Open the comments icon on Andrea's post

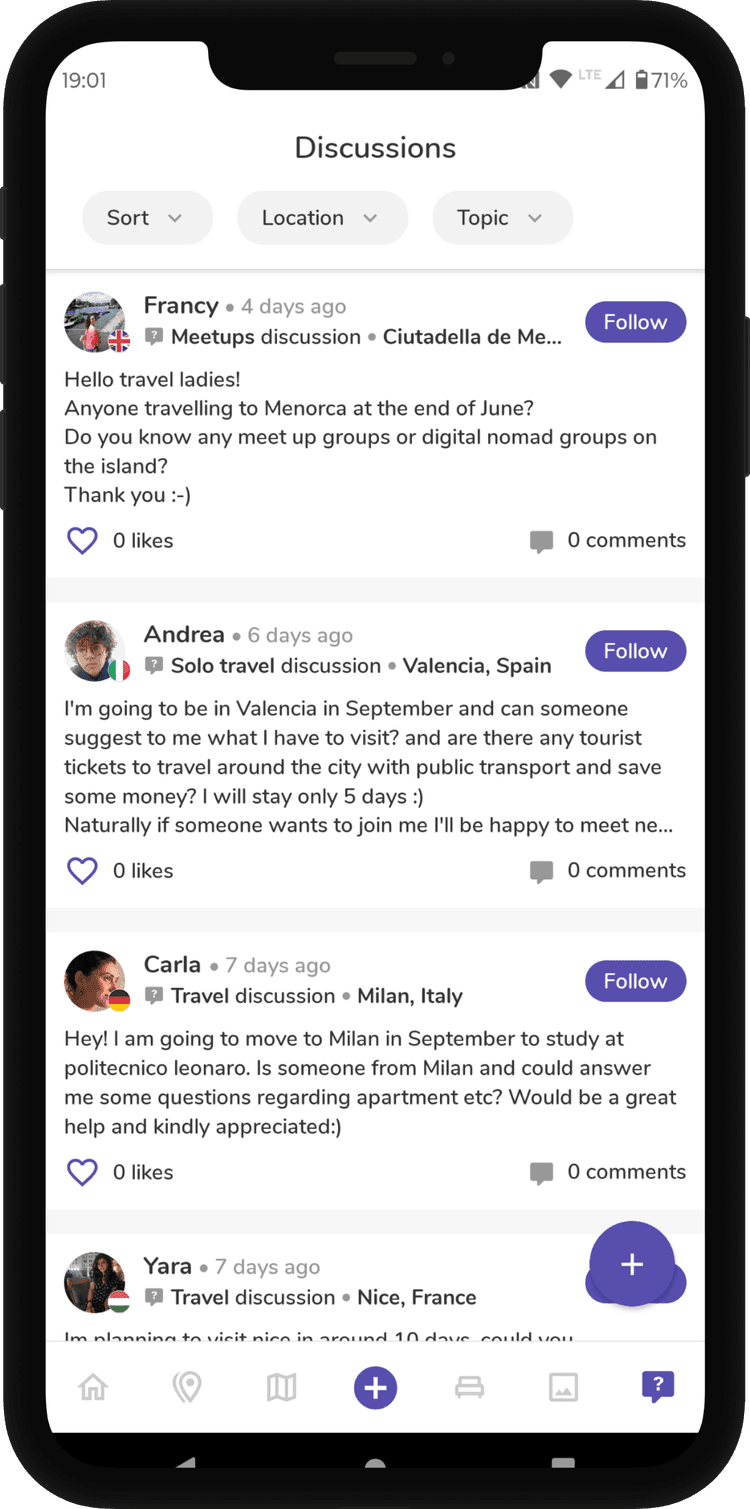coord(540,870)
